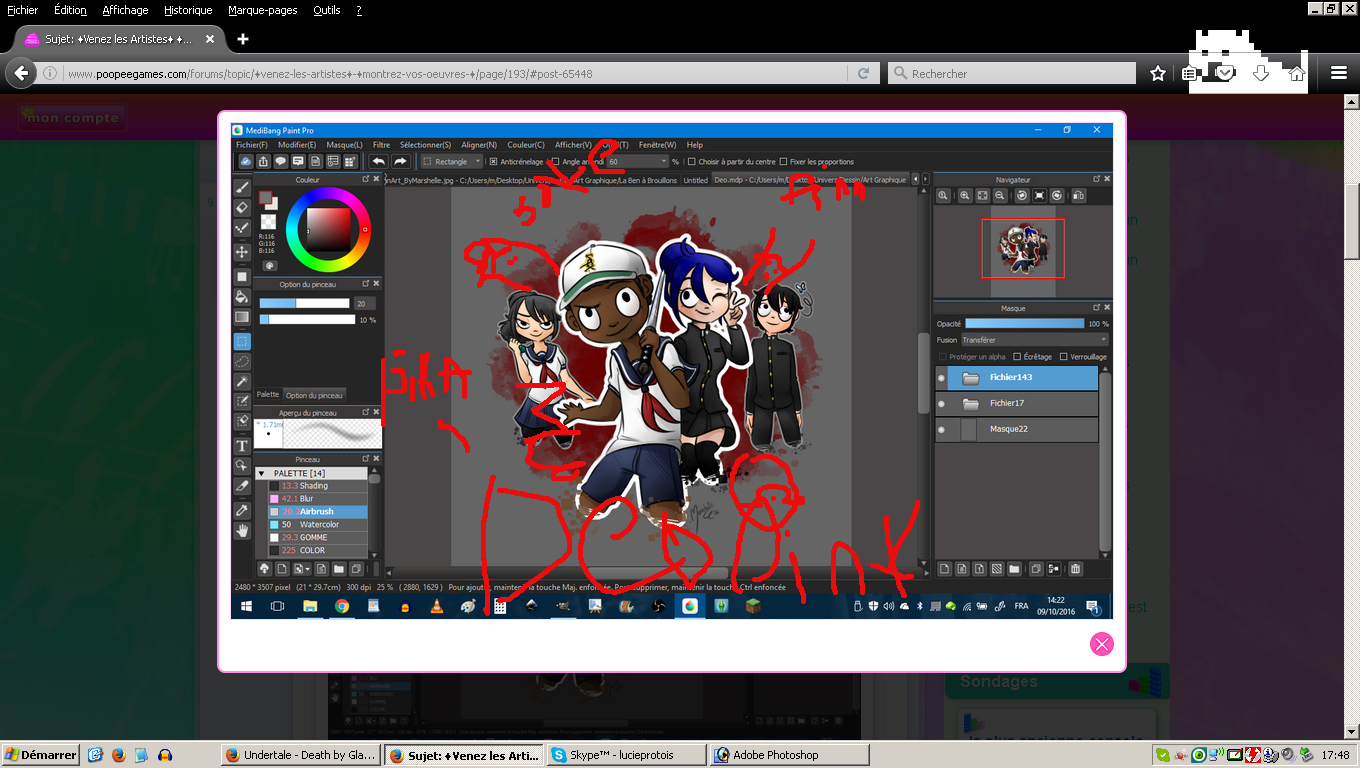Close the image lightbox with pink X
This screenshot has height=768, width=1360.
tap(1101, 644)
